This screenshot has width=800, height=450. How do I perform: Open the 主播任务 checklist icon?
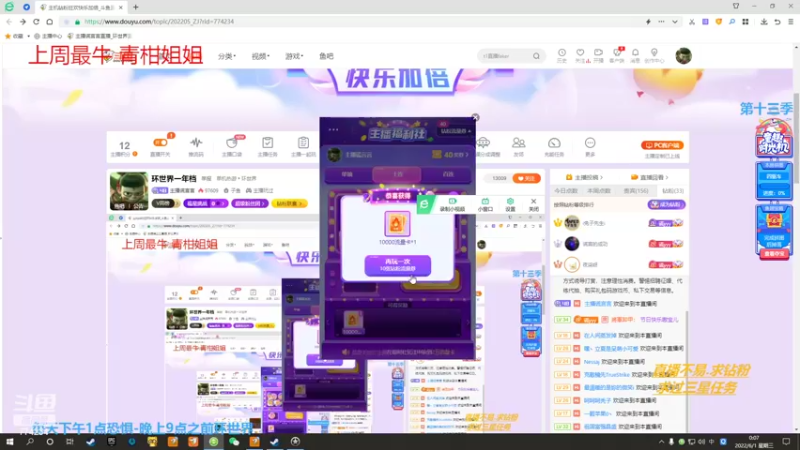coord(267,146)
